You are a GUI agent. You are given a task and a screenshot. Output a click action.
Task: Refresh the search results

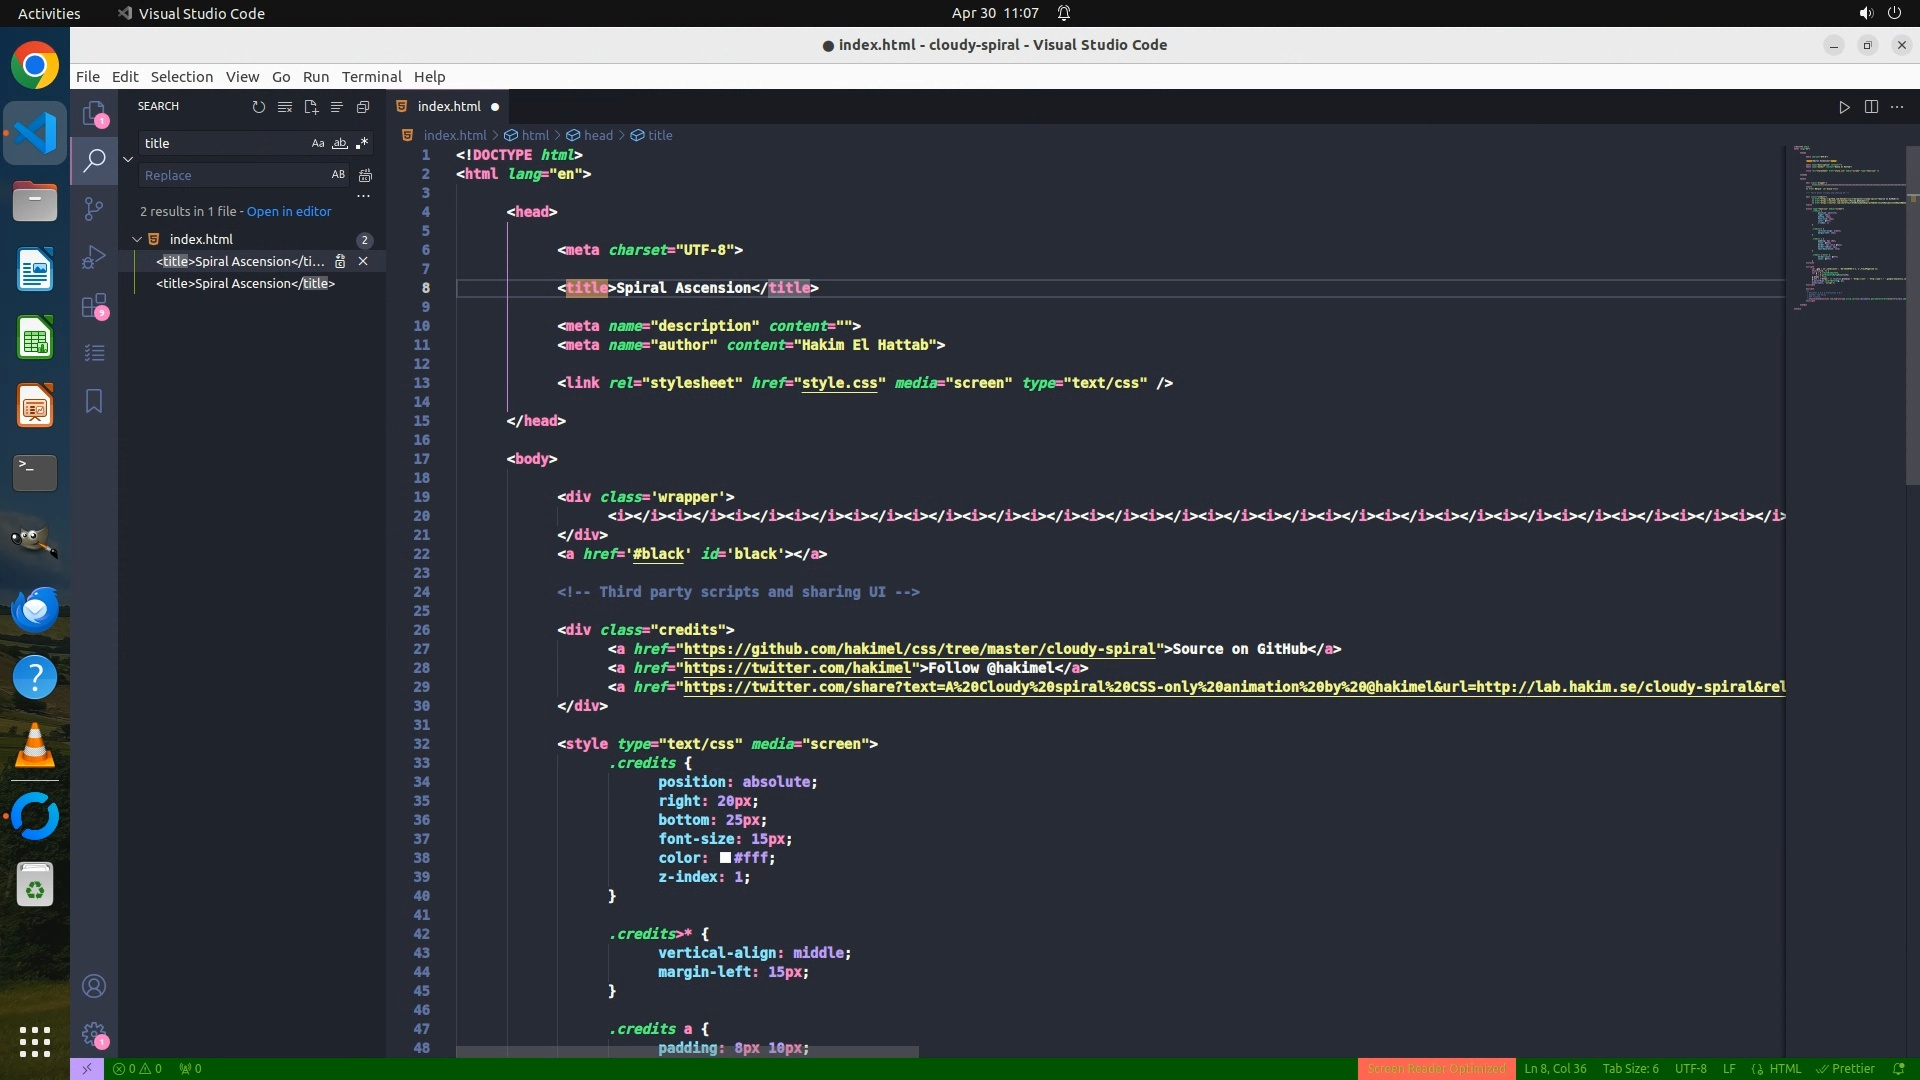tap(259, 107)
